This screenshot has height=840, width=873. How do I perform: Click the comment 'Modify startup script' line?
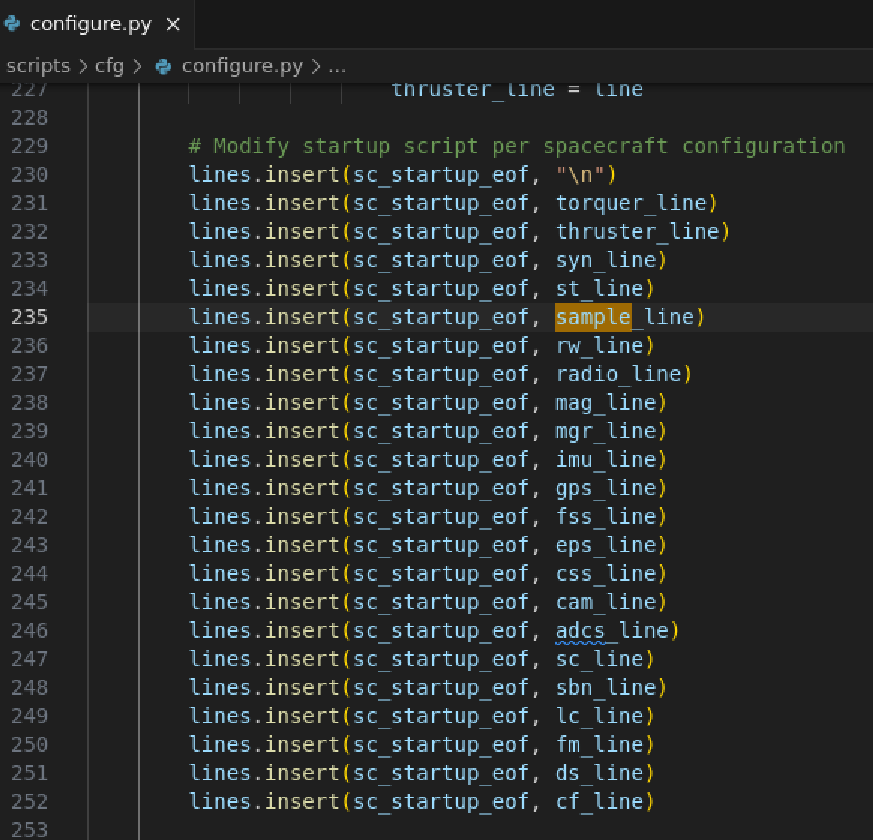517,146
